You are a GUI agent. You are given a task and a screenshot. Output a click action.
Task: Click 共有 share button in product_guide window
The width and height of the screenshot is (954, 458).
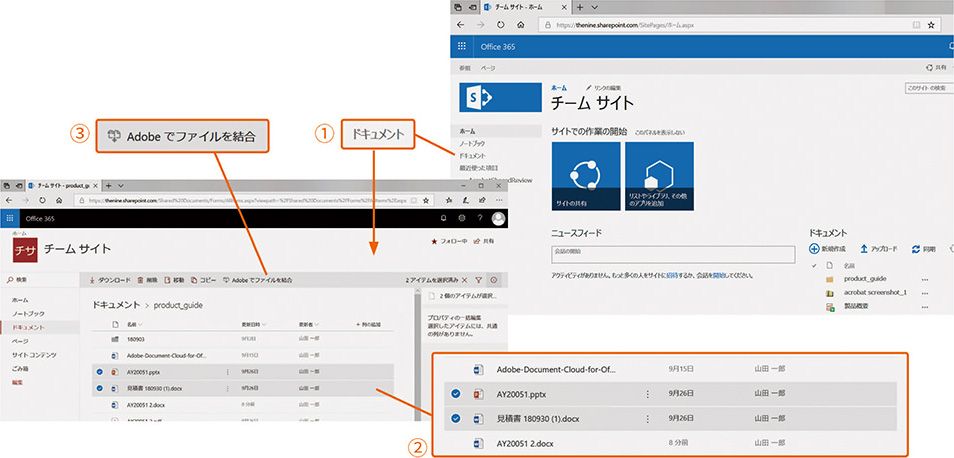coord(484,241)
